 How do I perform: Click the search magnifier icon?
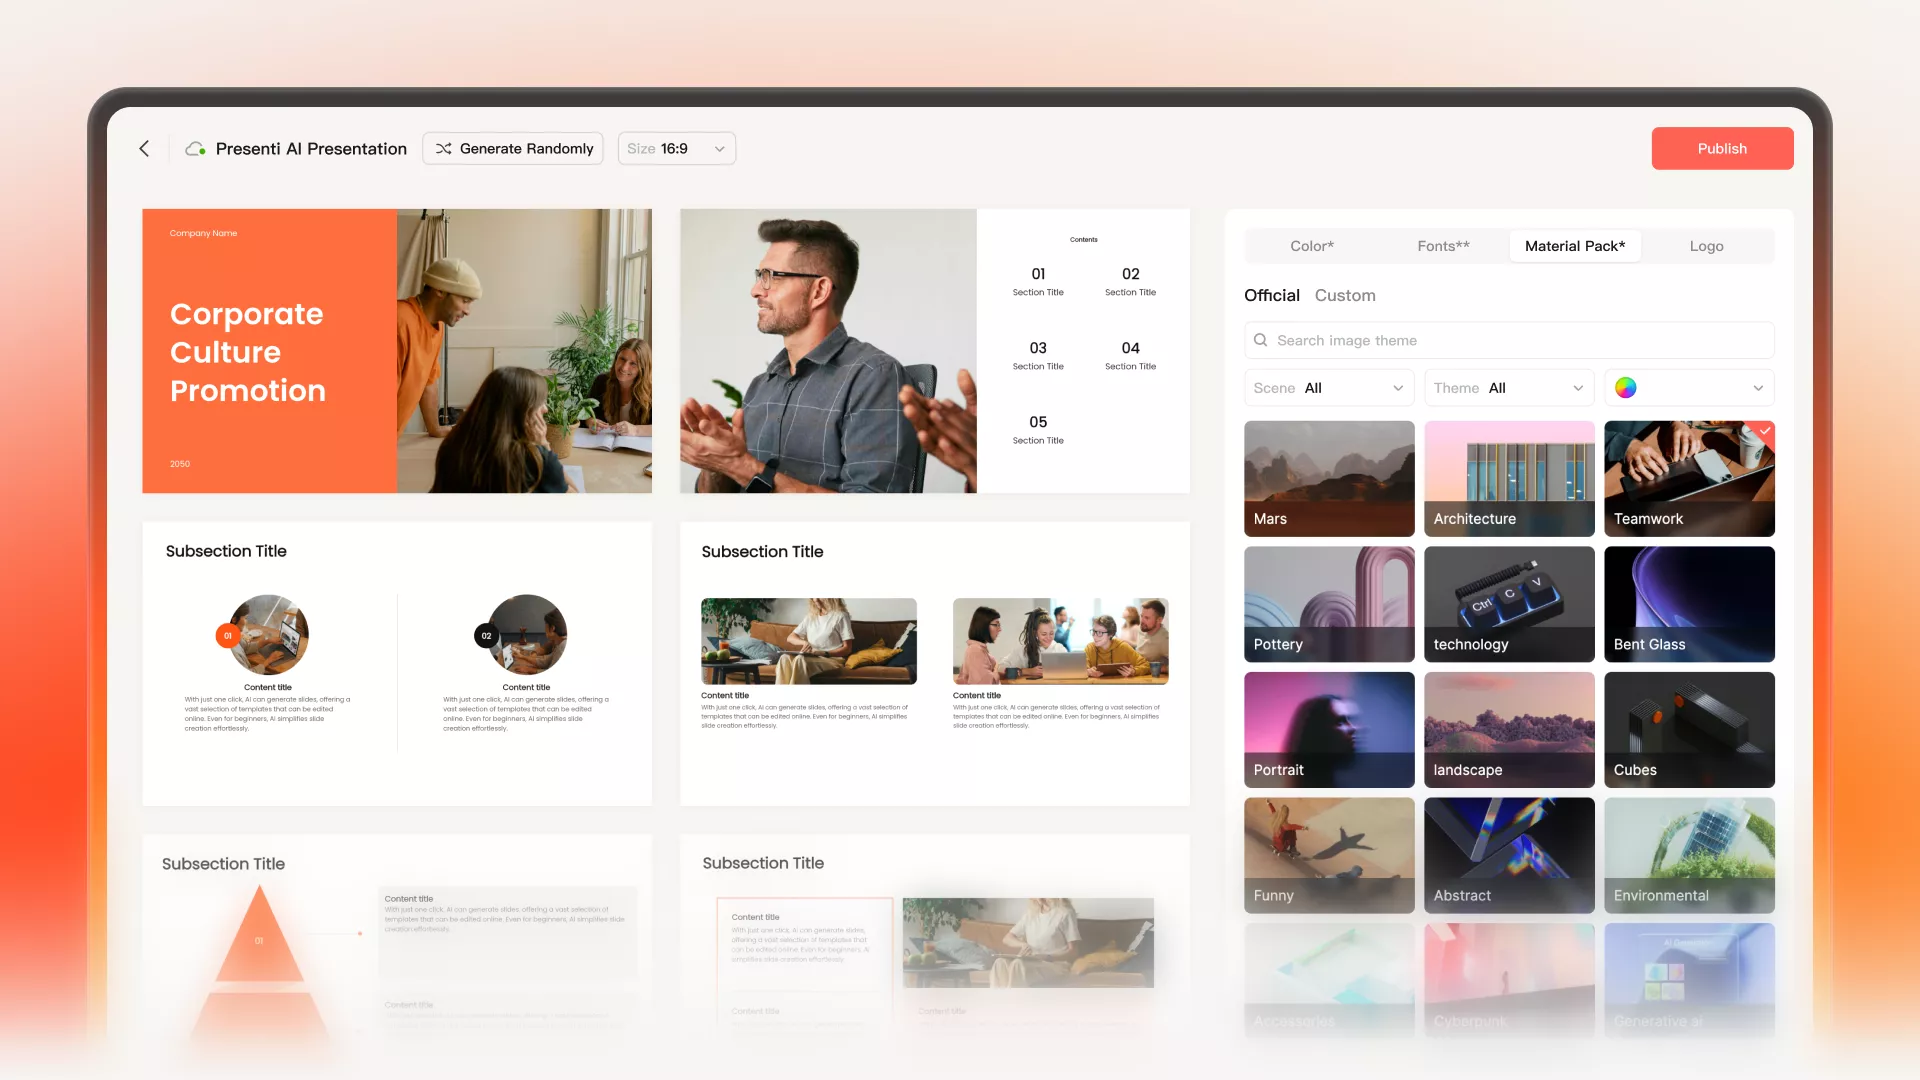[1260, 340]
